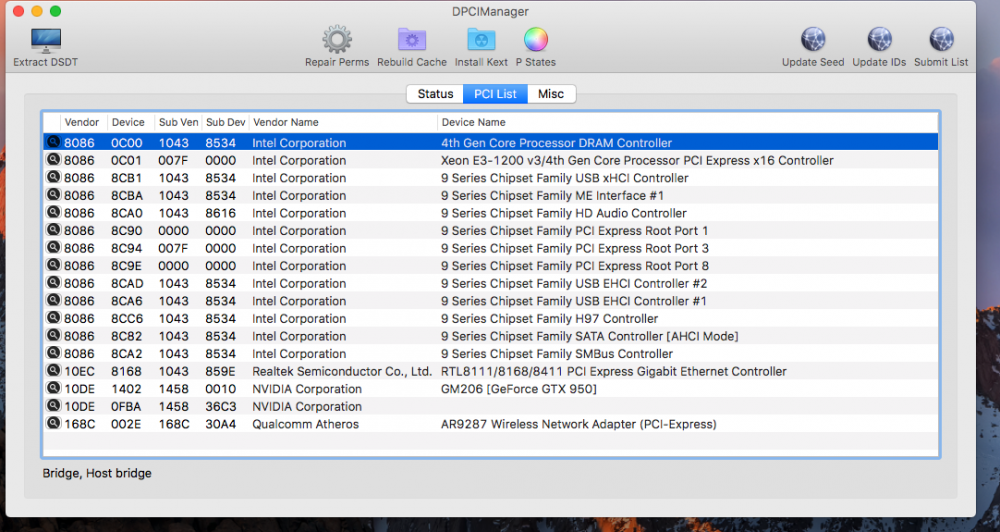Sort by Vendor column header
The width and height of the screenshot is (1000, 532).
click(x=82, y=122)
